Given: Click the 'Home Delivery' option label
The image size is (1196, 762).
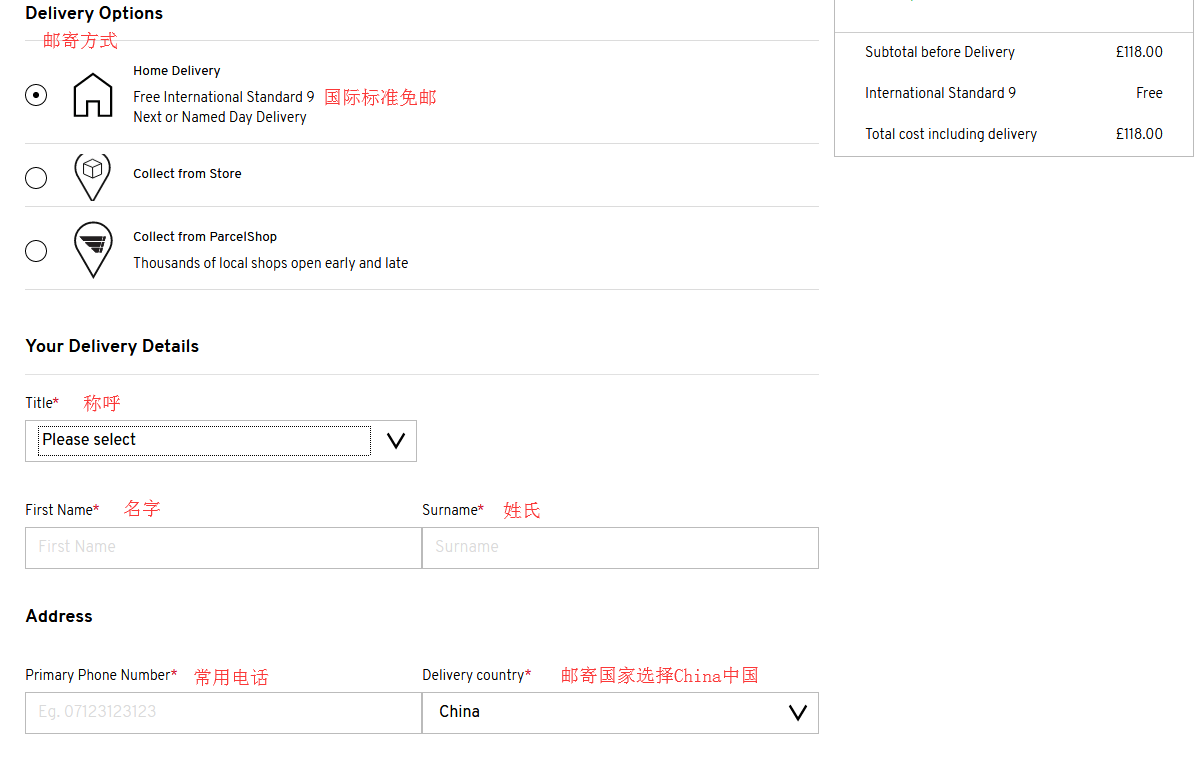Looking at the screenshot, I should [177, 71].
